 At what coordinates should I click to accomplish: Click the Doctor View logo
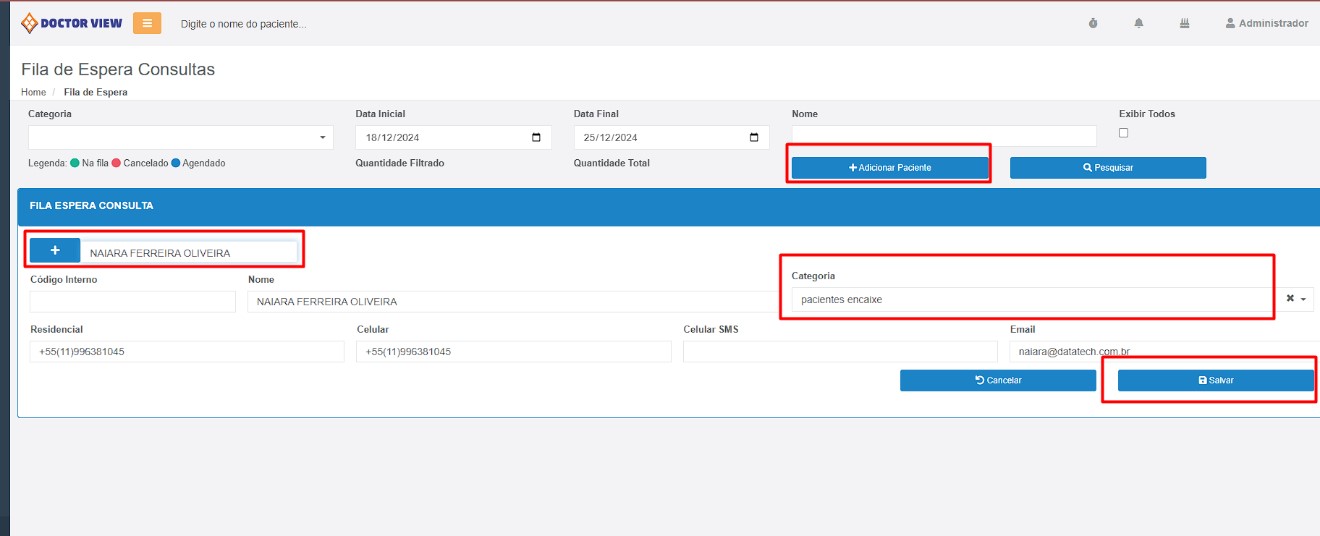pos(72,22)
